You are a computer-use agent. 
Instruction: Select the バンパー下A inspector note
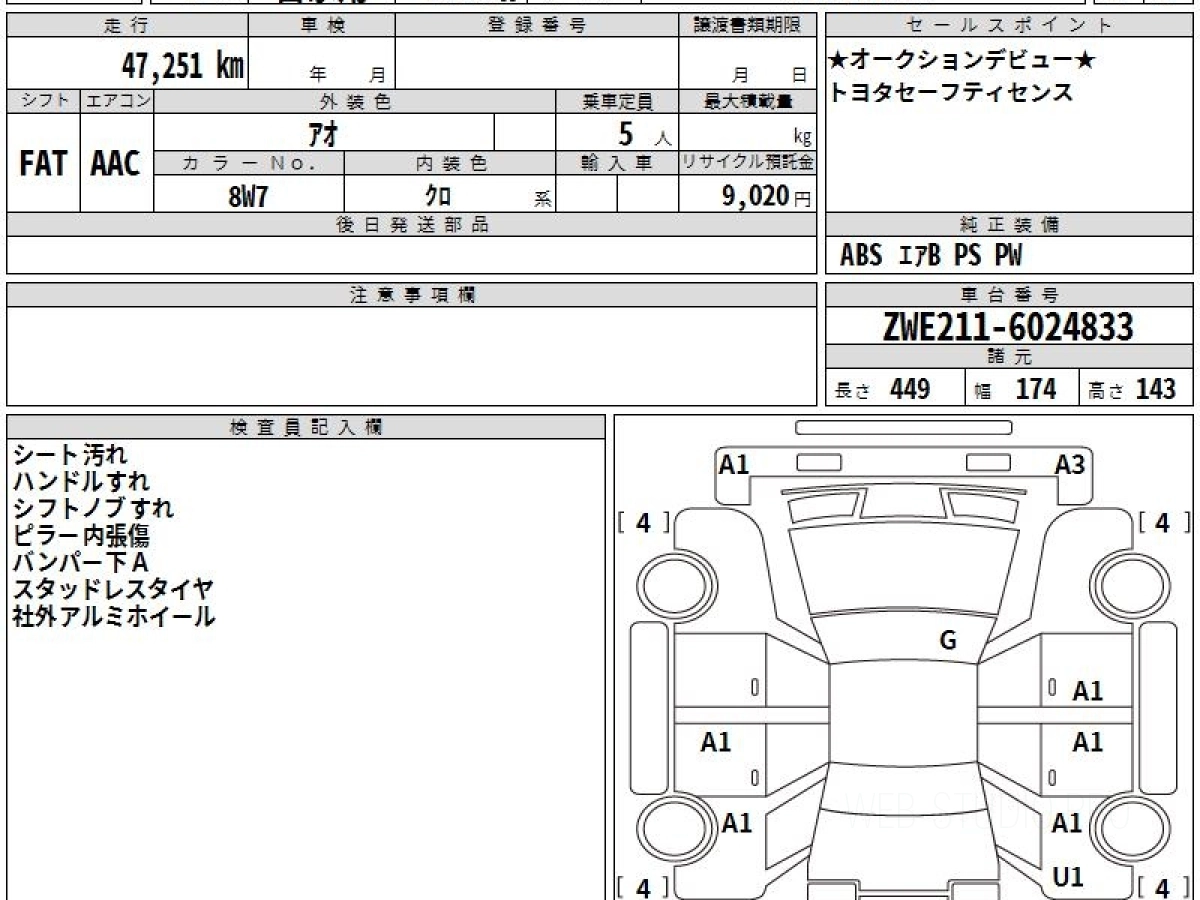pyautogui.click(x=80, y=563)
